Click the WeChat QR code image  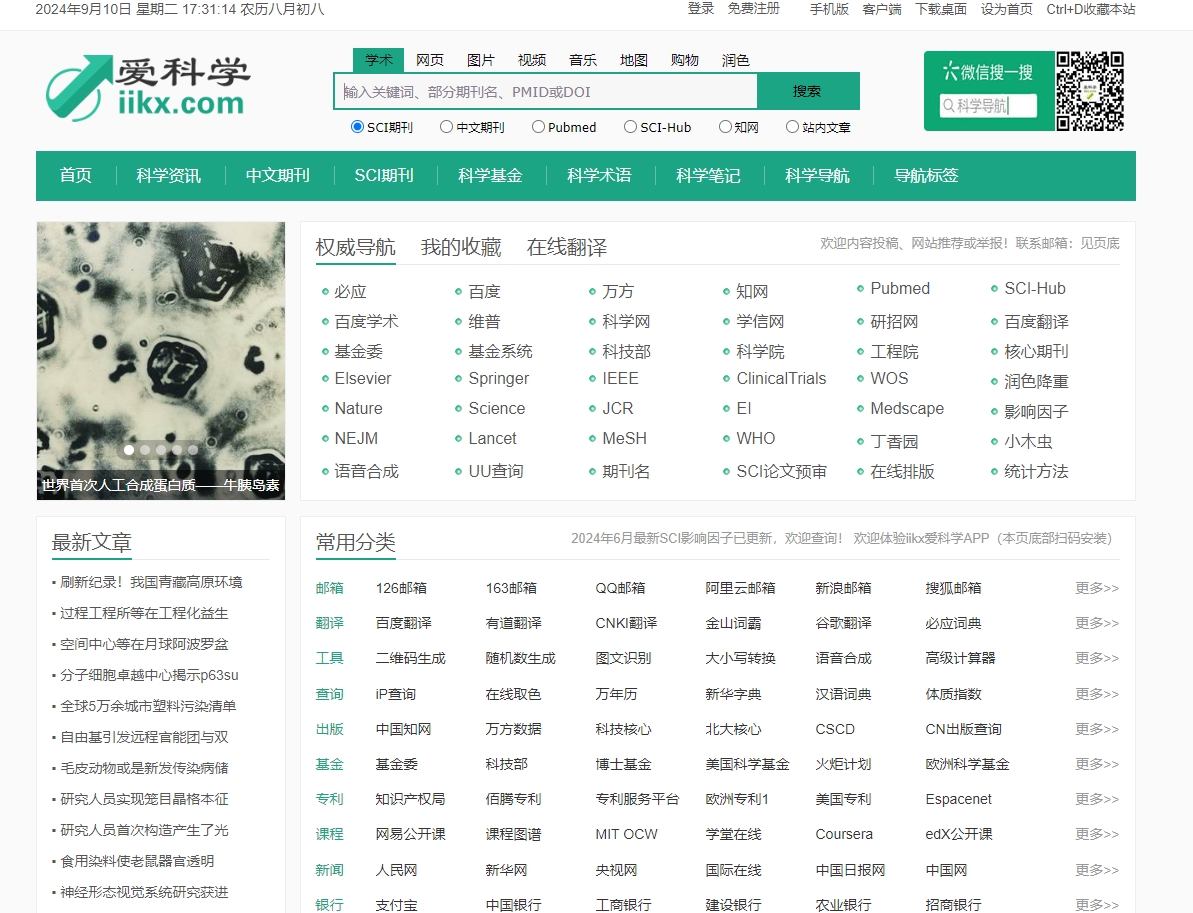tap(1090, 91)
